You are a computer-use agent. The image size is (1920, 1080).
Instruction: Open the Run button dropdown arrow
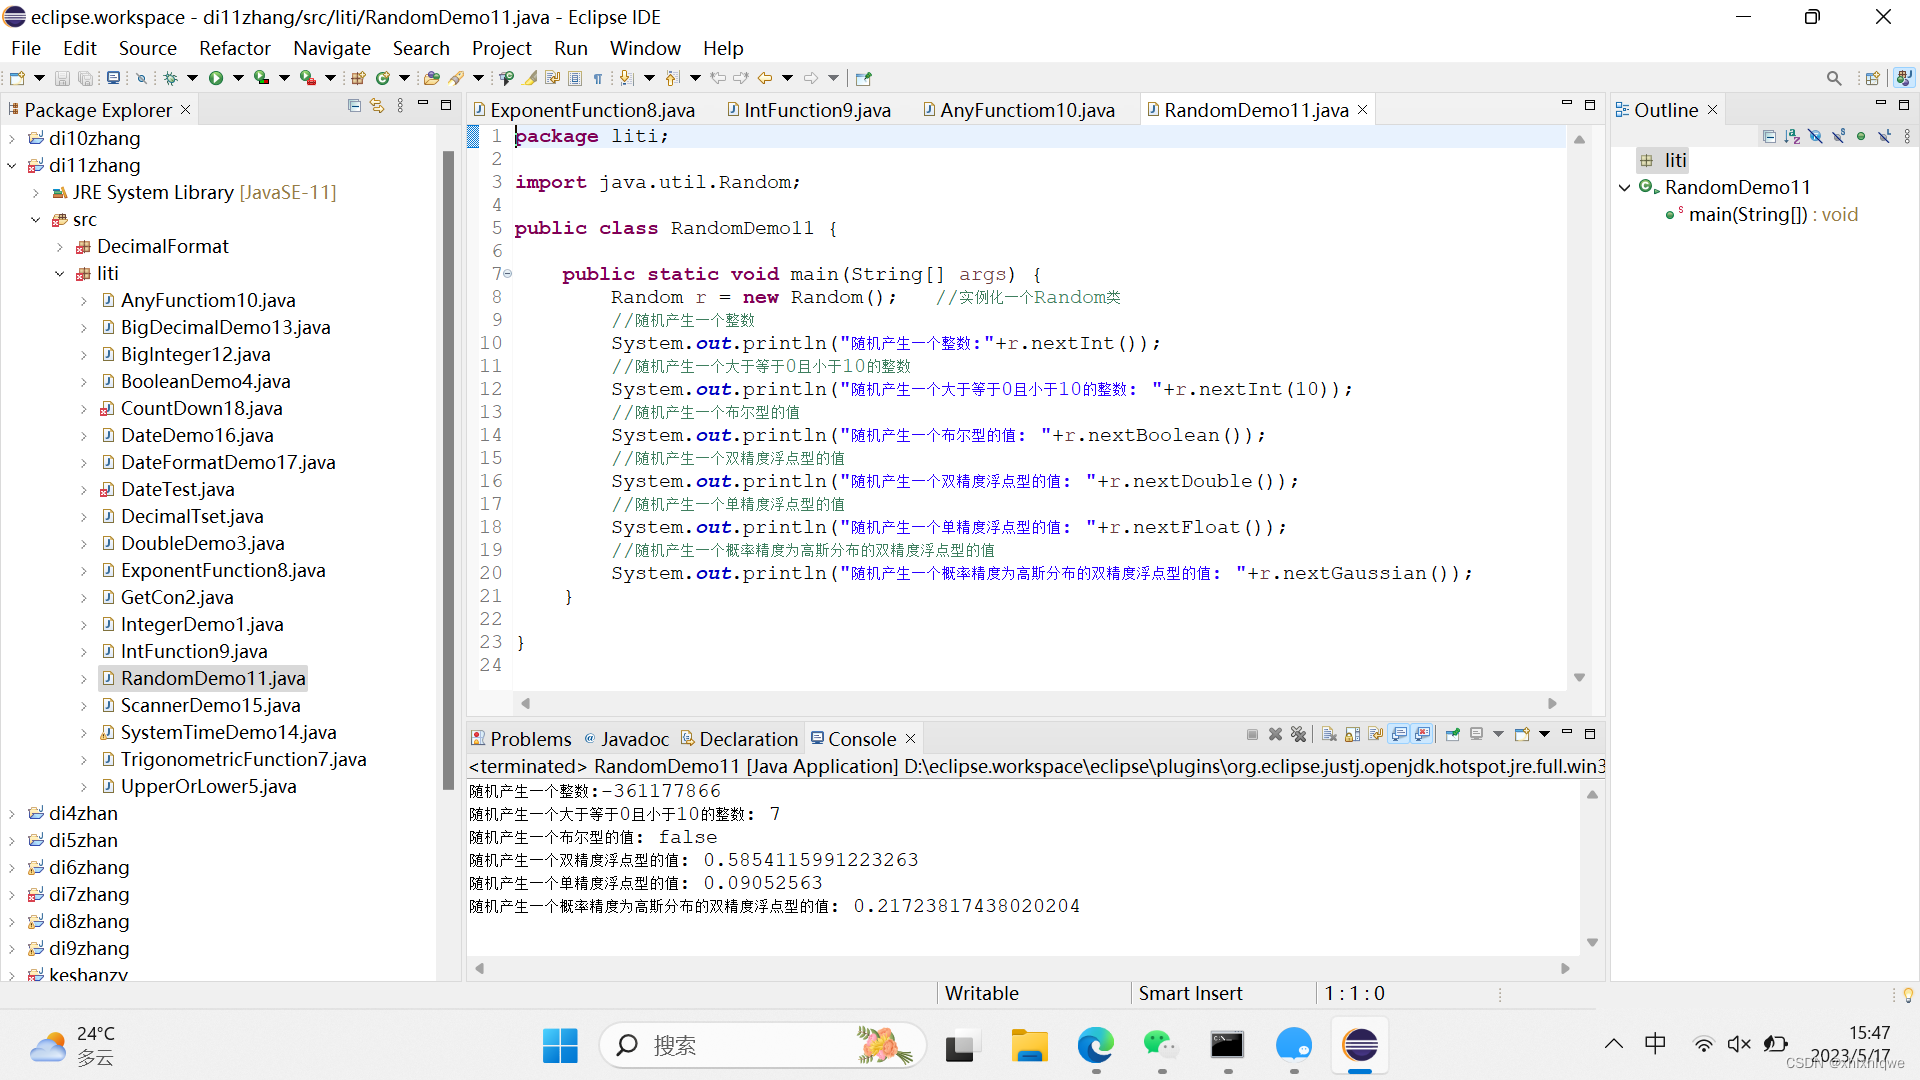click(238, 78)
